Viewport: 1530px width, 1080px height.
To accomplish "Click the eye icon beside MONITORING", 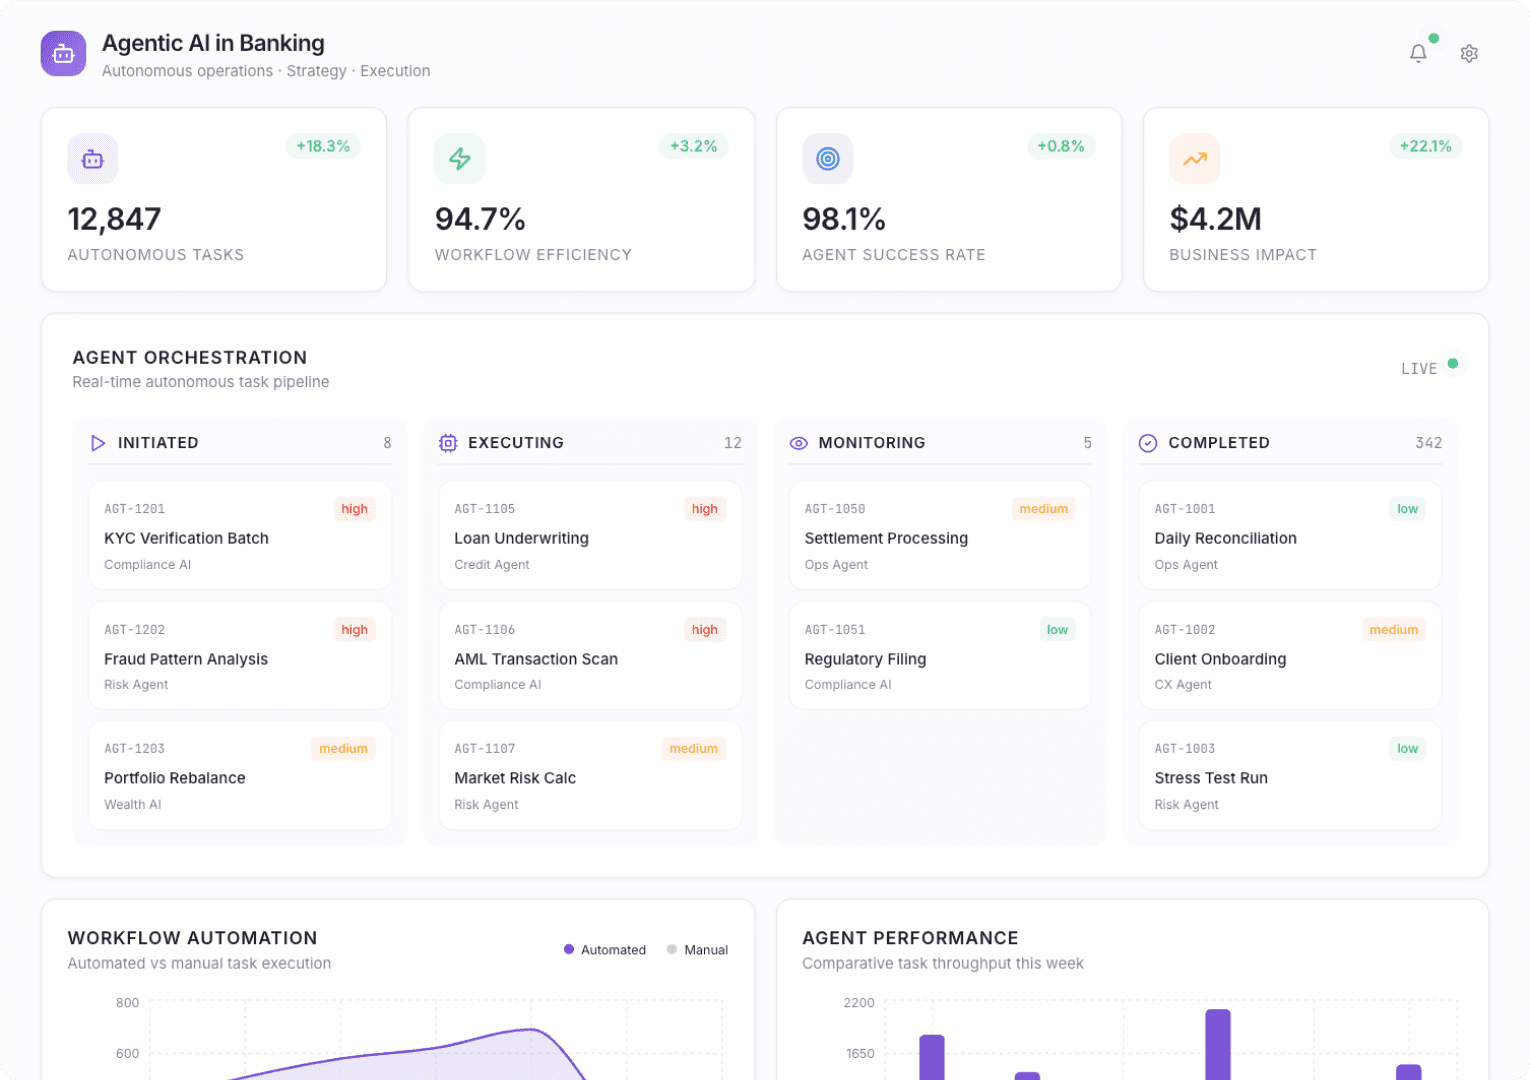I will [x=798, y=443].
